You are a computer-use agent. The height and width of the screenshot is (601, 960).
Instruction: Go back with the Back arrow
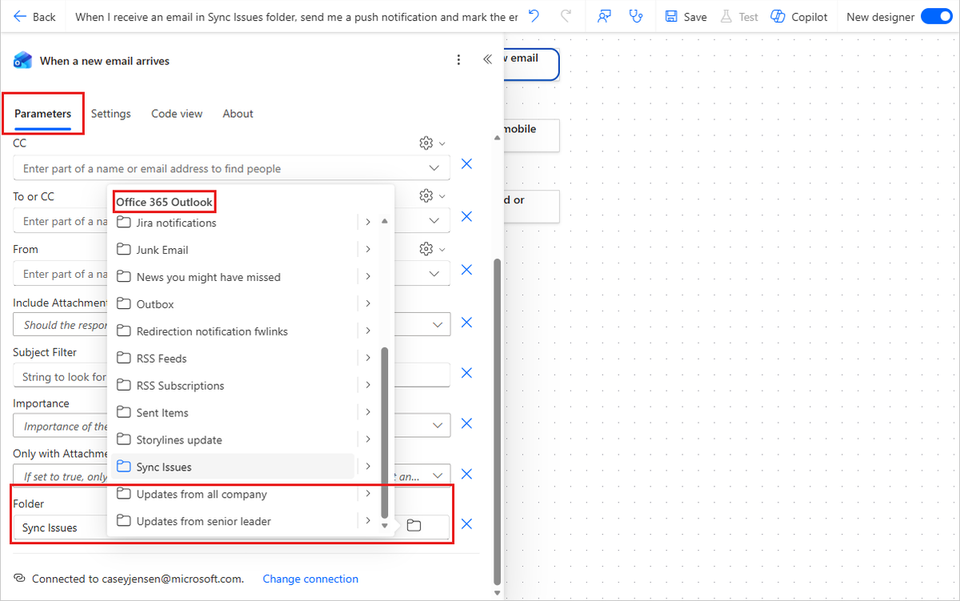[34, 17]
